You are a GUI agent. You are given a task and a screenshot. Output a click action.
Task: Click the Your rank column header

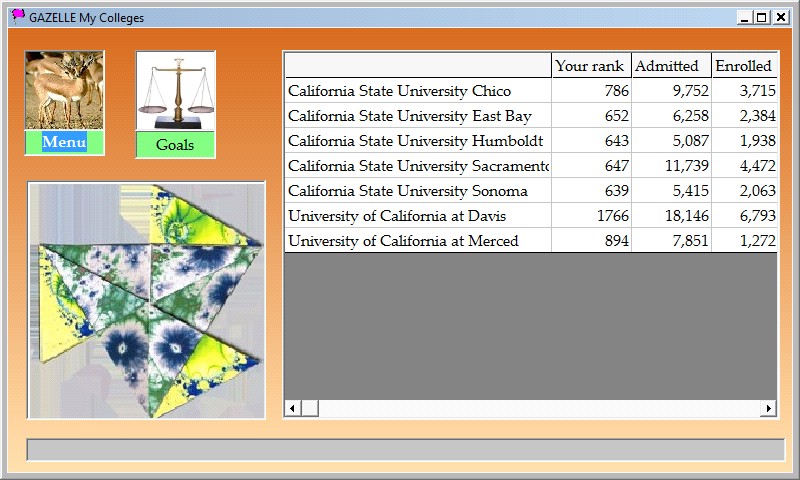[x=590, y=66]
